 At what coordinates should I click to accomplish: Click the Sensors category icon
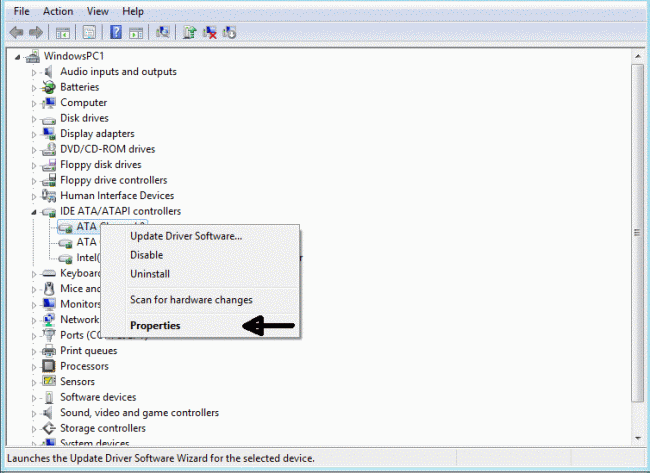click(49, 382)
